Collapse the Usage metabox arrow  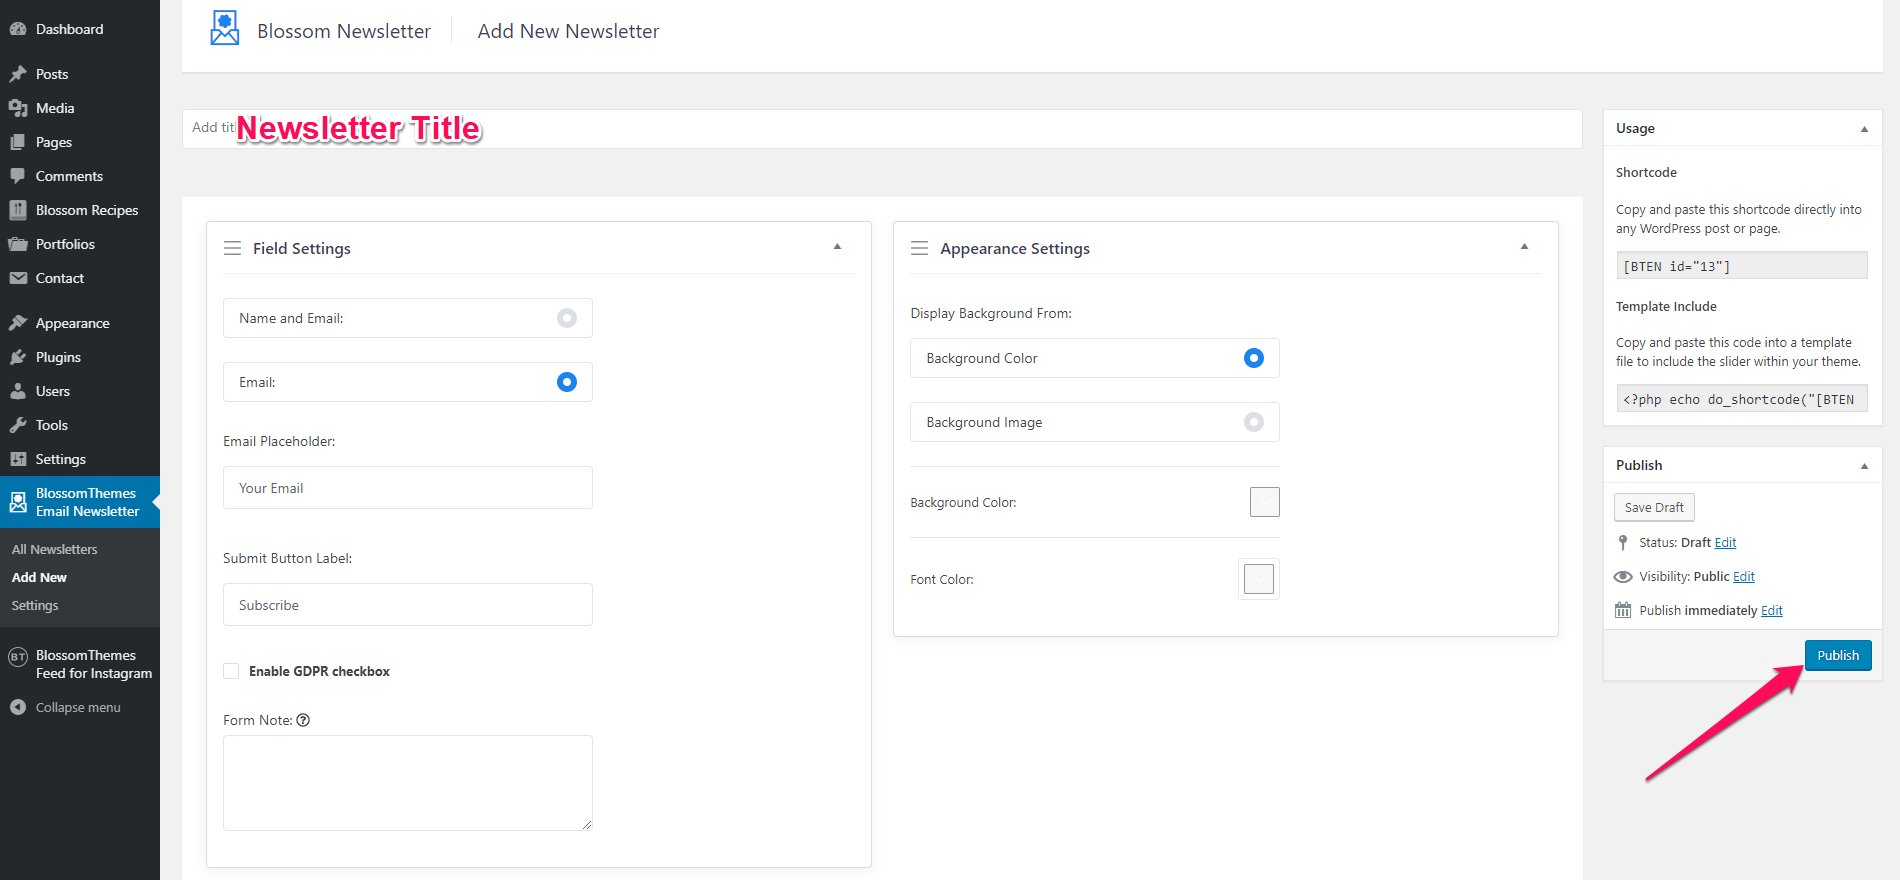point(1864,129)
